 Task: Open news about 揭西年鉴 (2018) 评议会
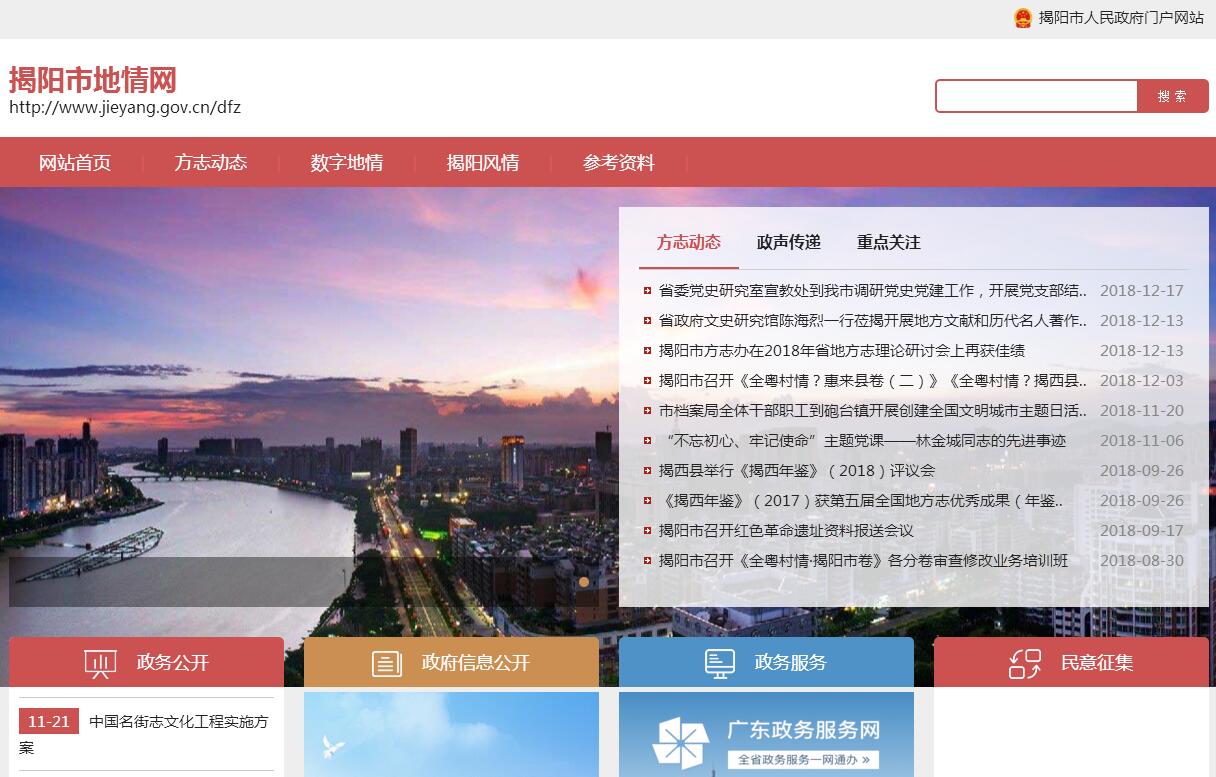[797, 471]
